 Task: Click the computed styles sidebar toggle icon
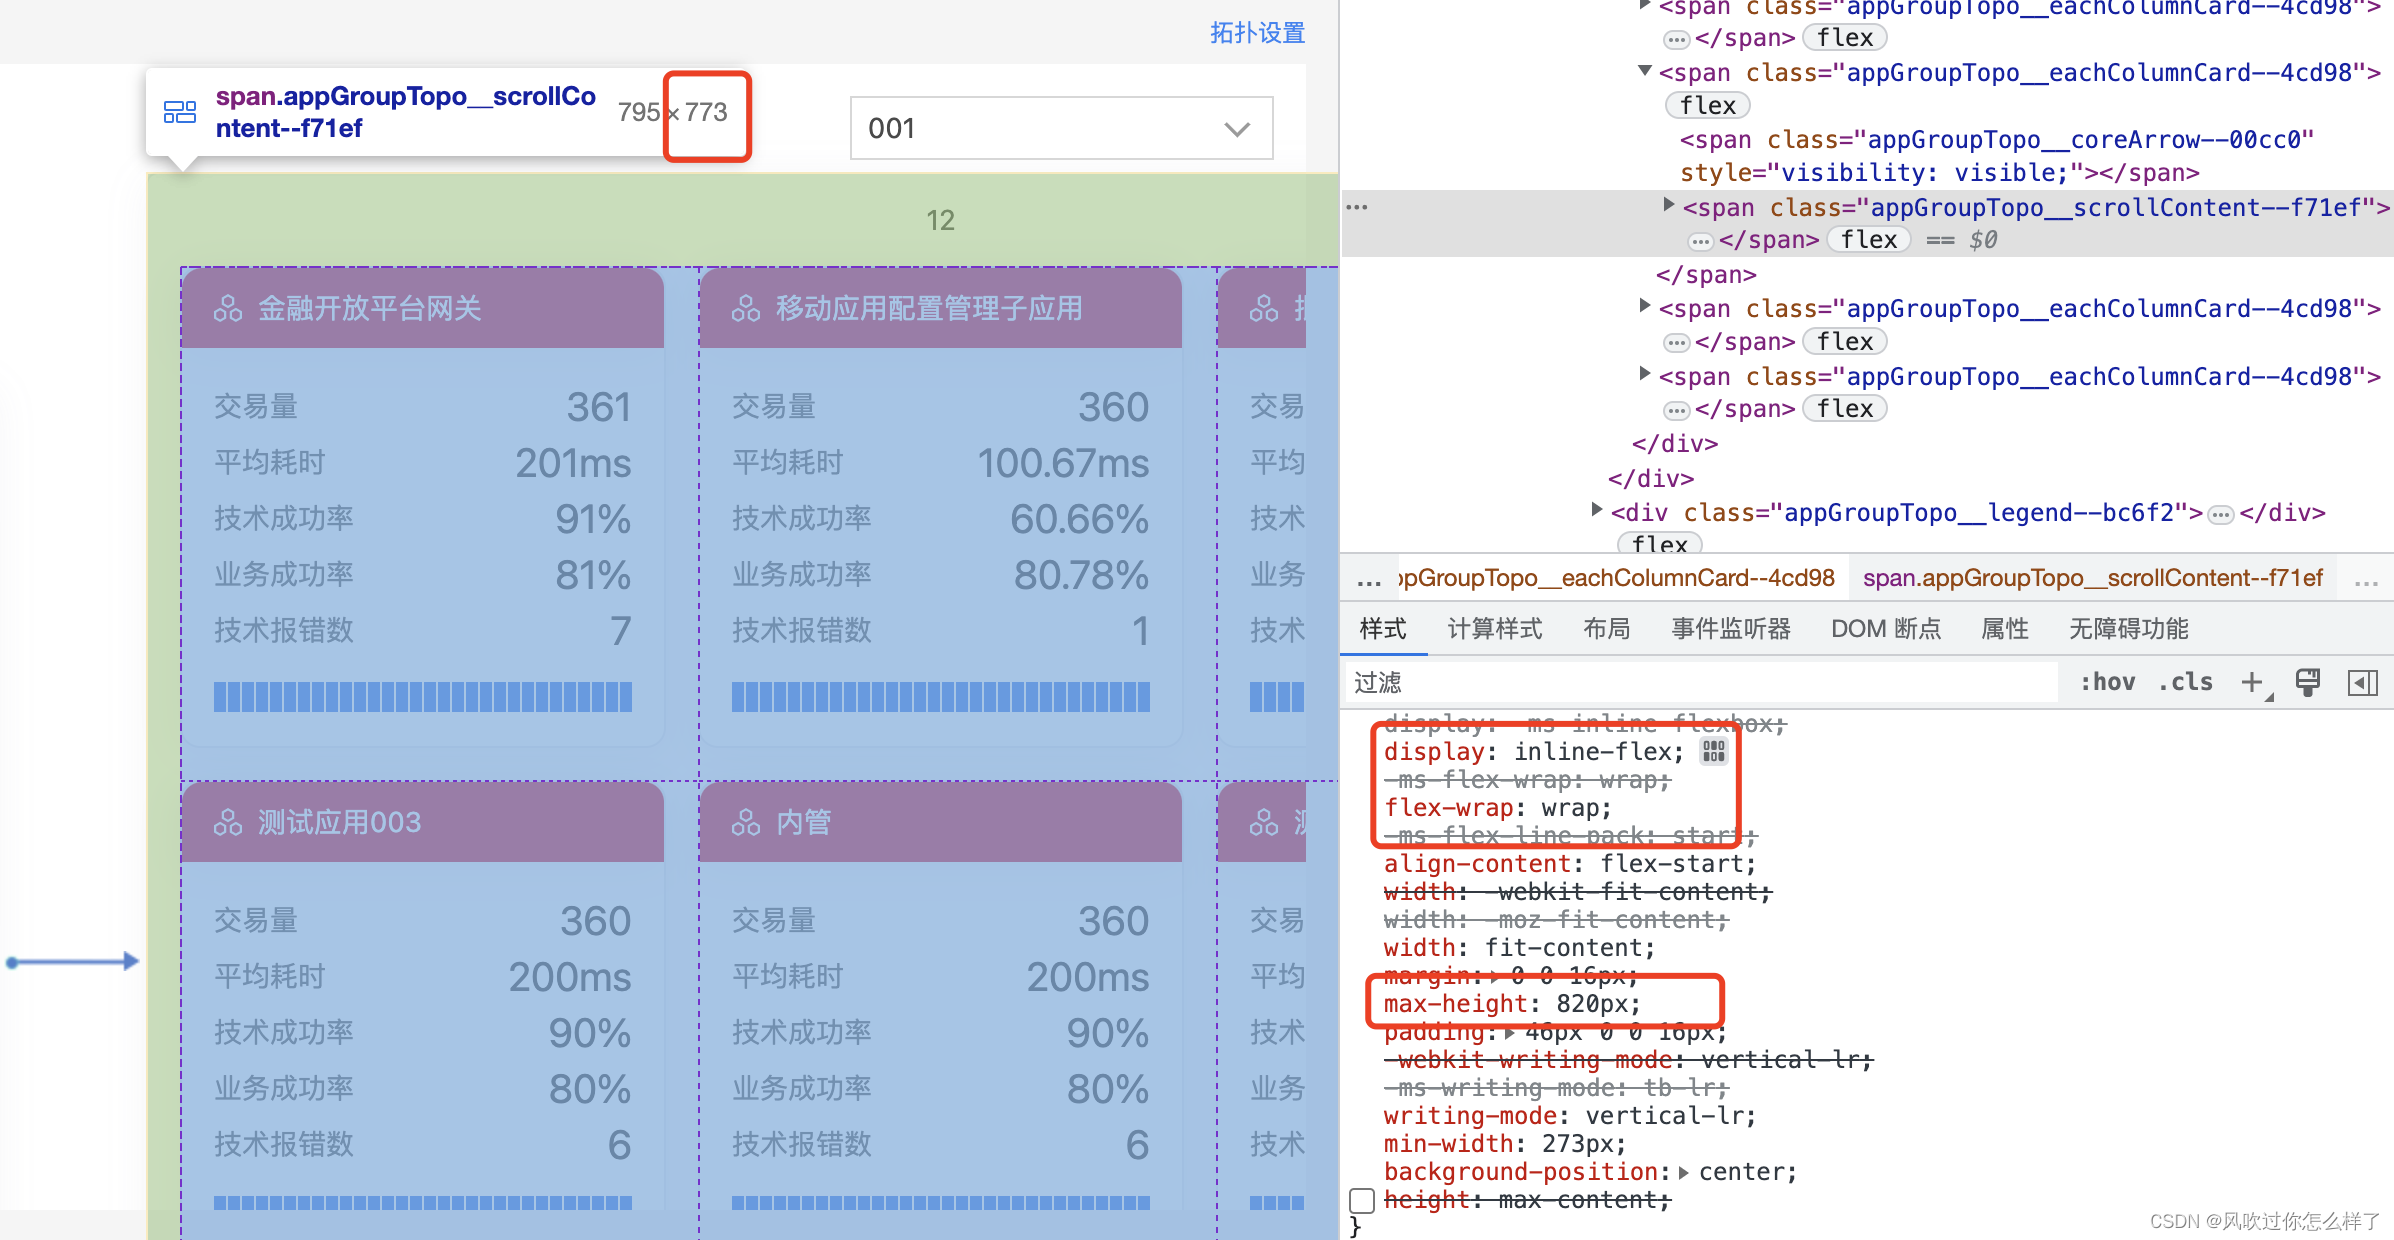(2362, 683)
